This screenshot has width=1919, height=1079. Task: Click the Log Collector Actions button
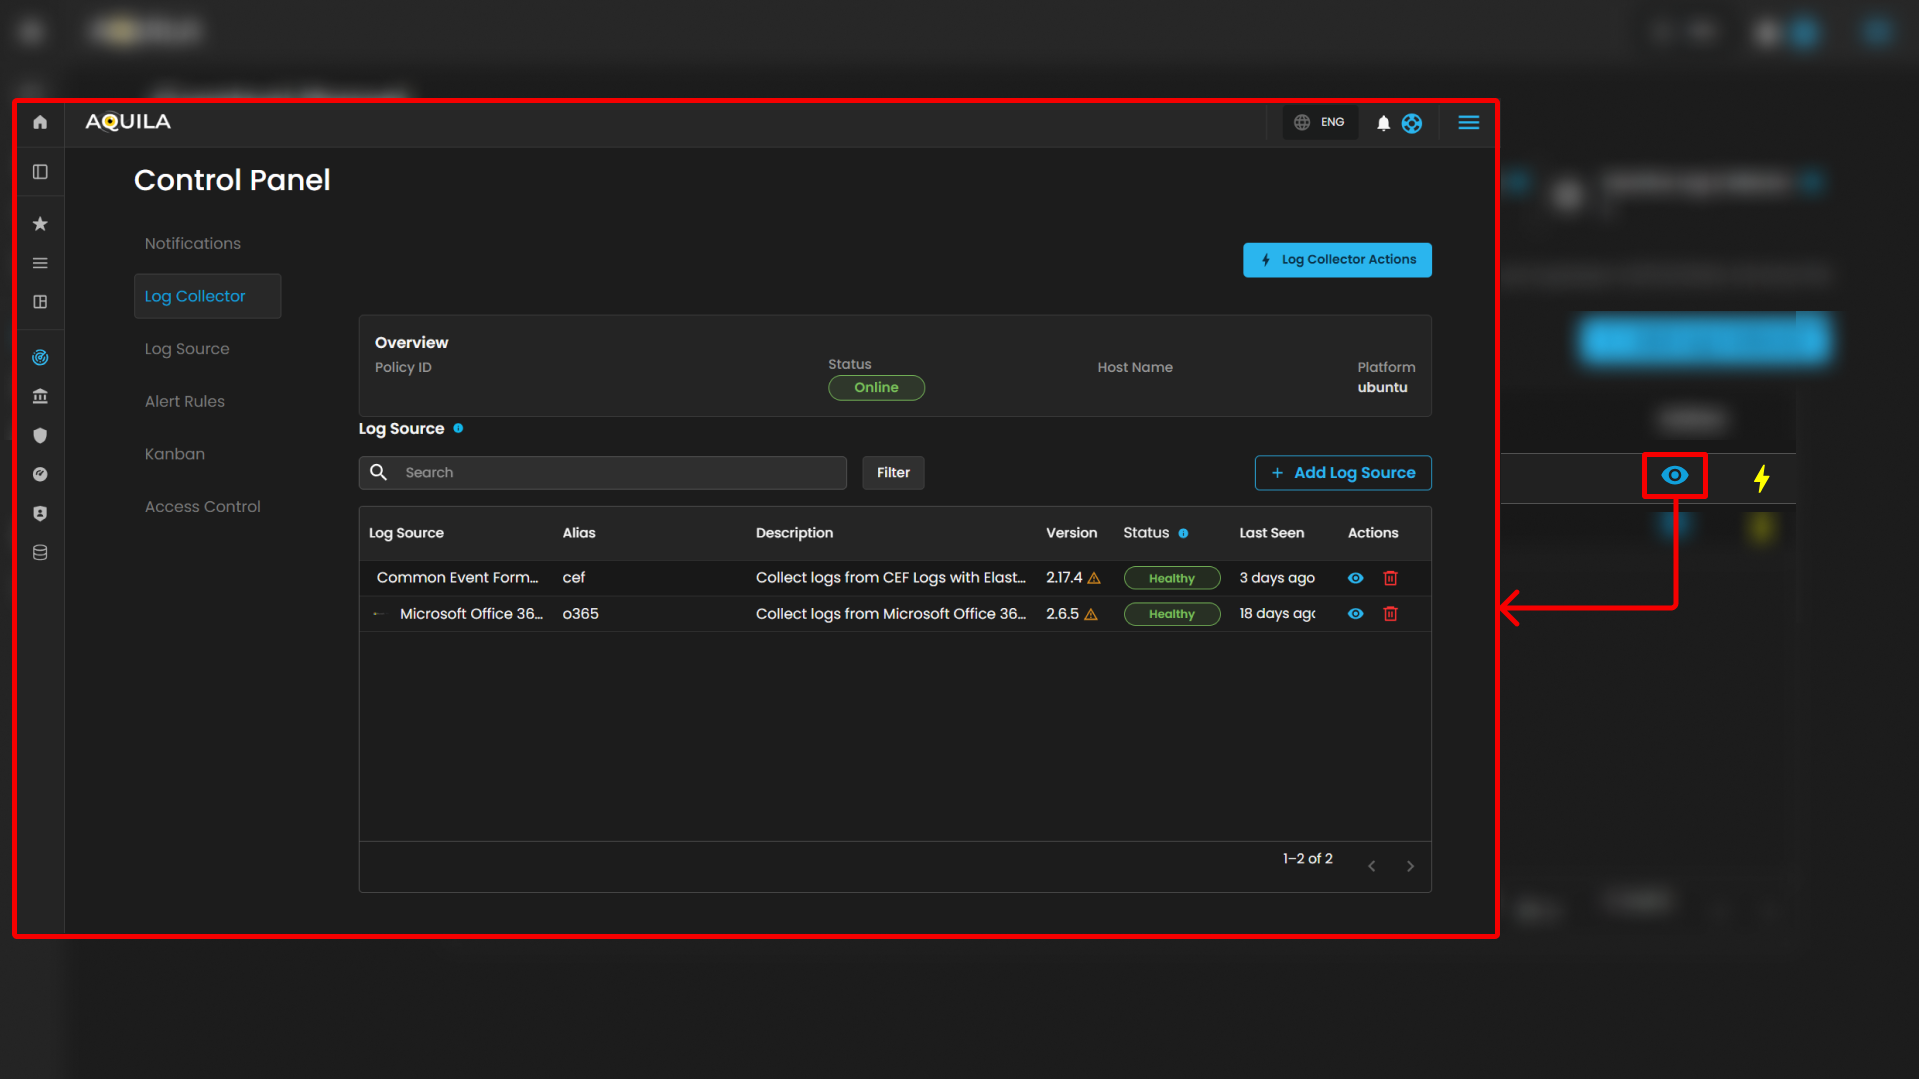pyautogui.click(x=1337, y=260)
